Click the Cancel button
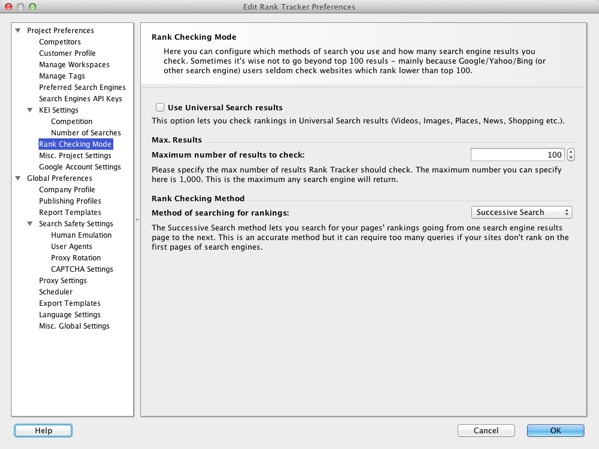Screen dimensions: 599x449 486,430
